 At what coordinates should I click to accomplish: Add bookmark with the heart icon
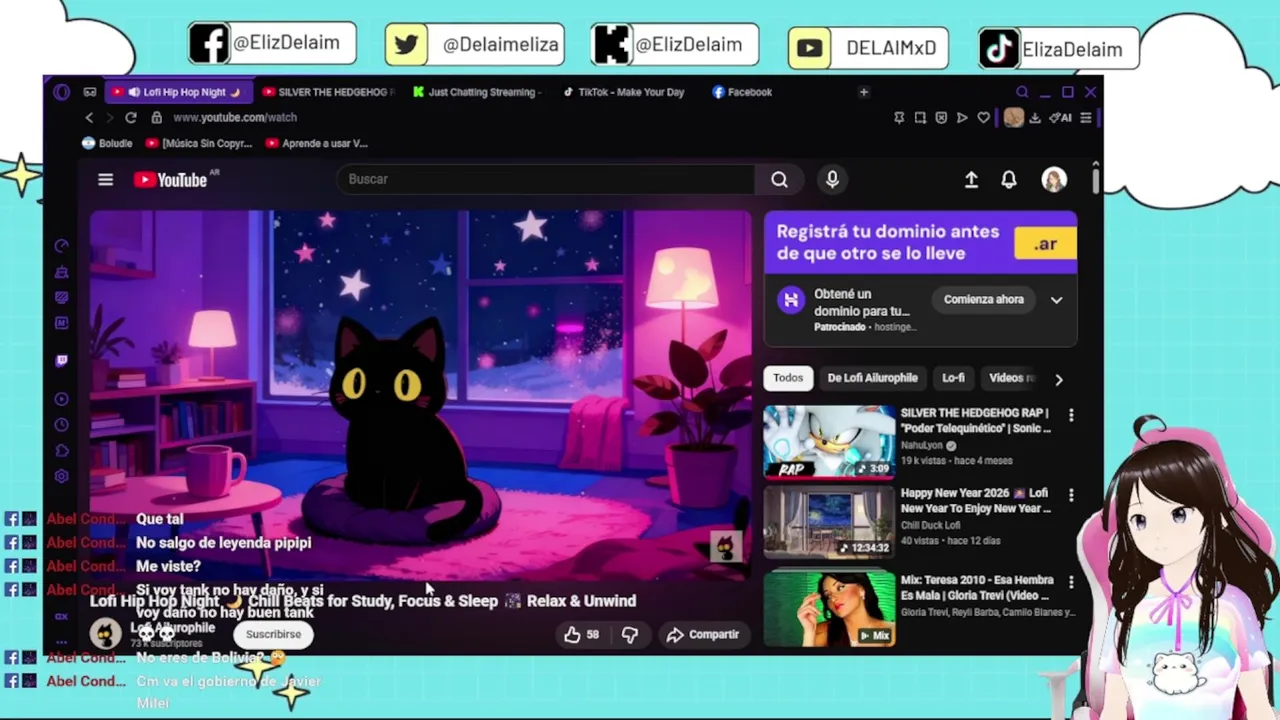pyautogui.click(x=983, y=117)
